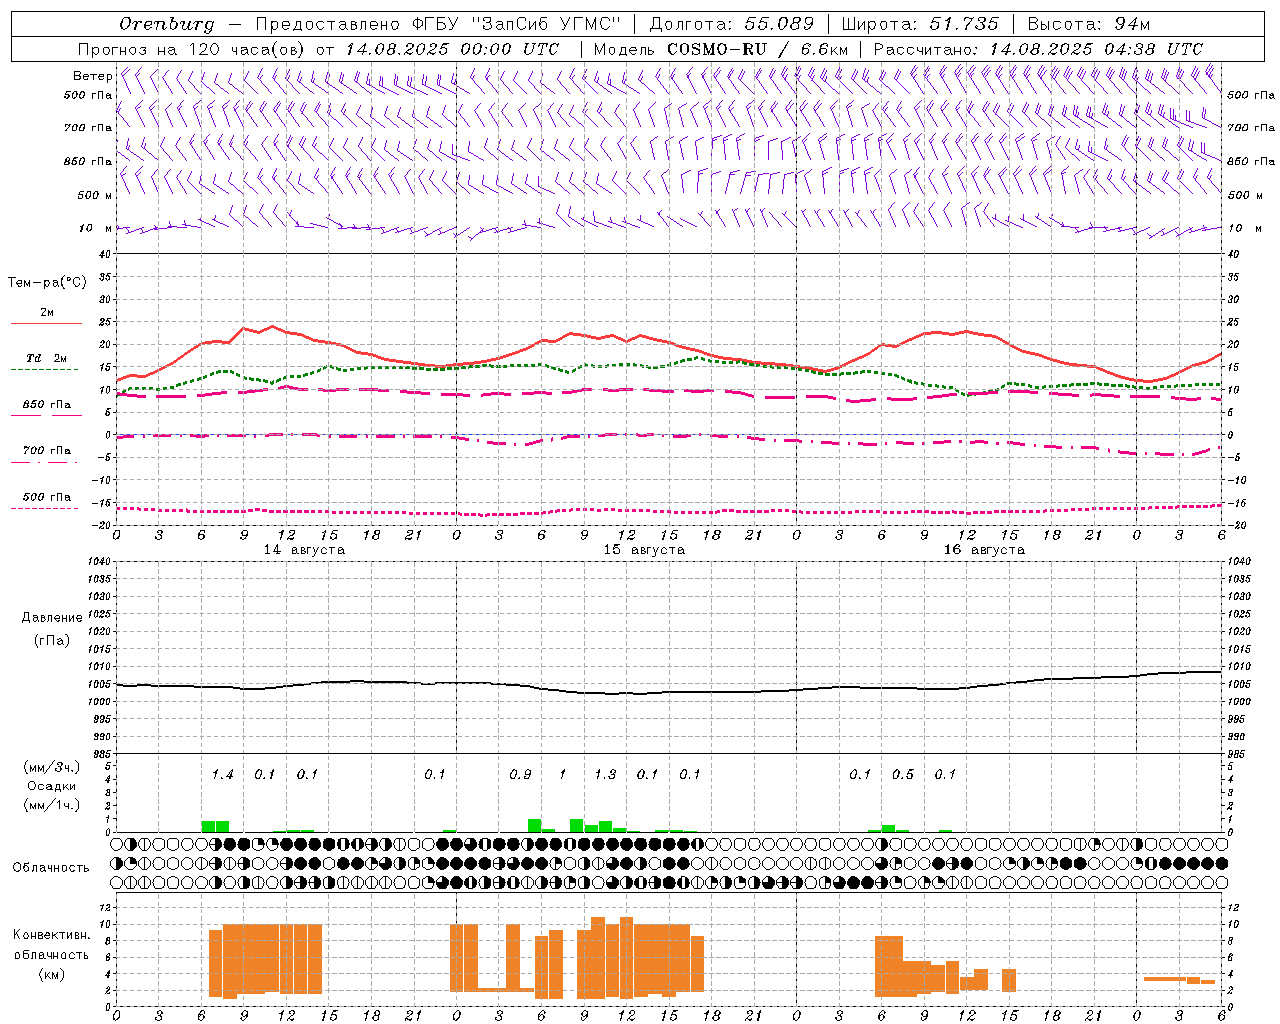
Task: Select the 500 гПа temperature legend line
Action: 46,508
